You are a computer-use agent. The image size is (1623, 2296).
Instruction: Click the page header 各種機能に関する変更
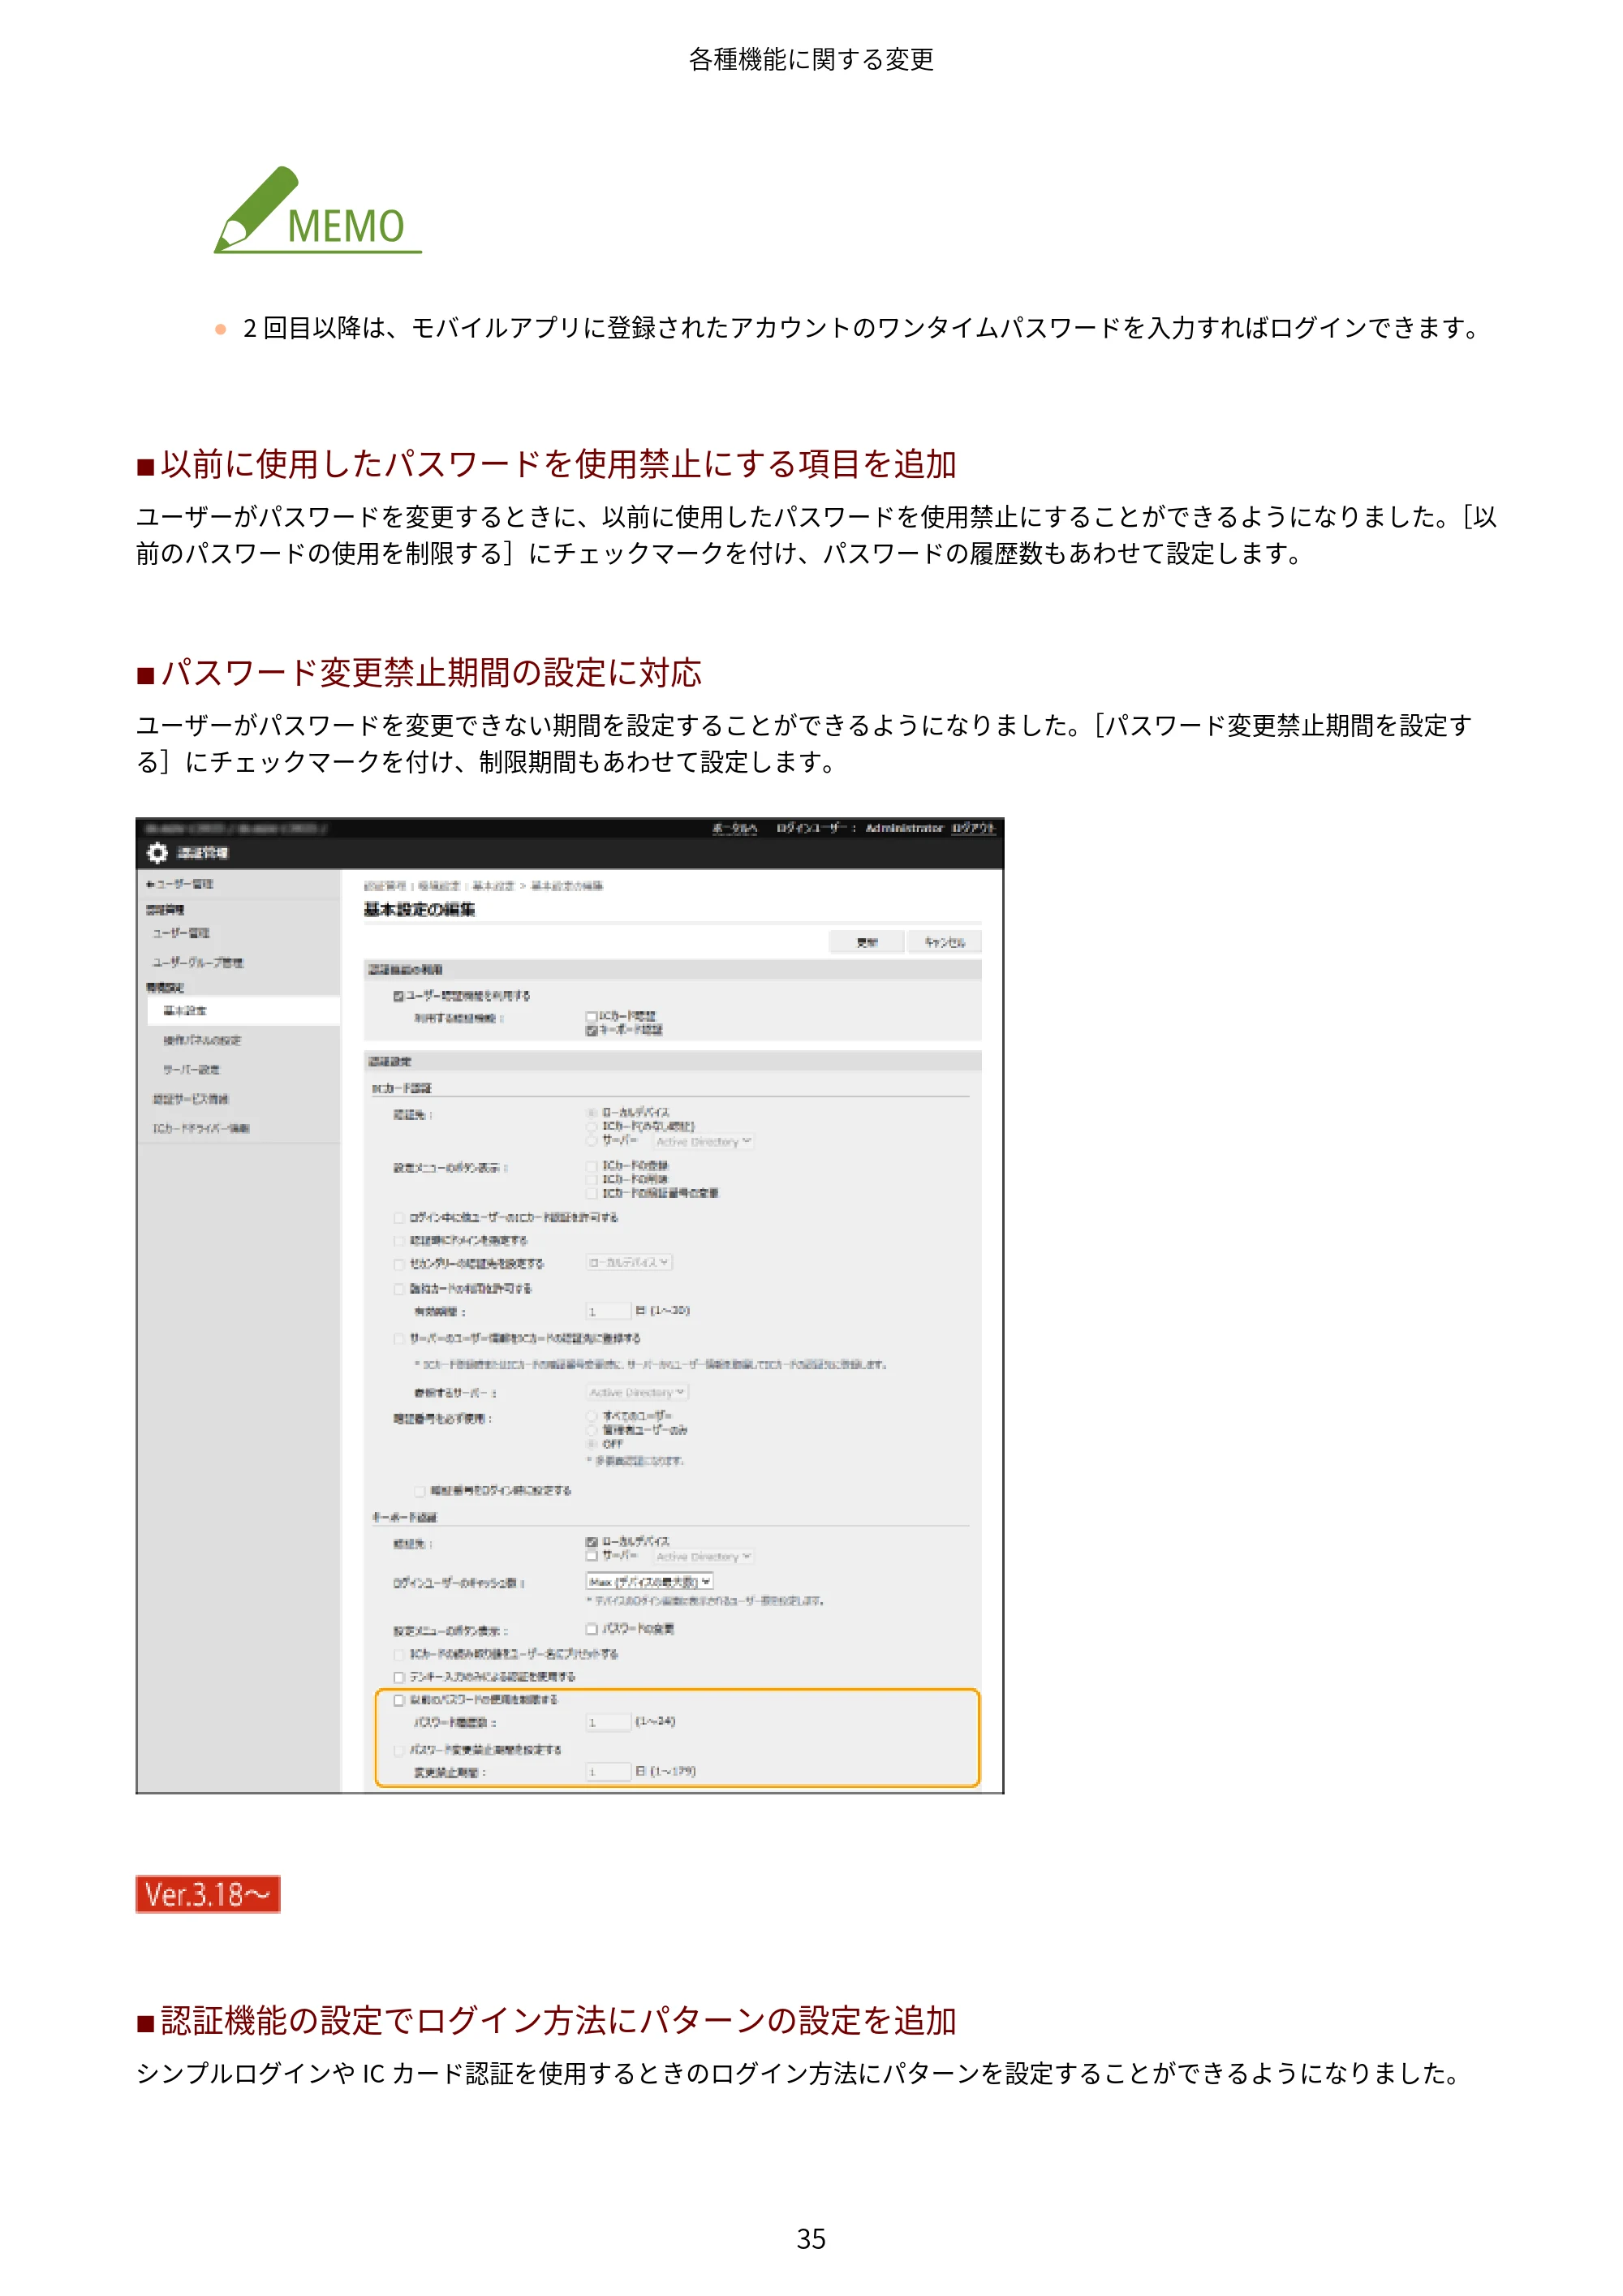811,60
